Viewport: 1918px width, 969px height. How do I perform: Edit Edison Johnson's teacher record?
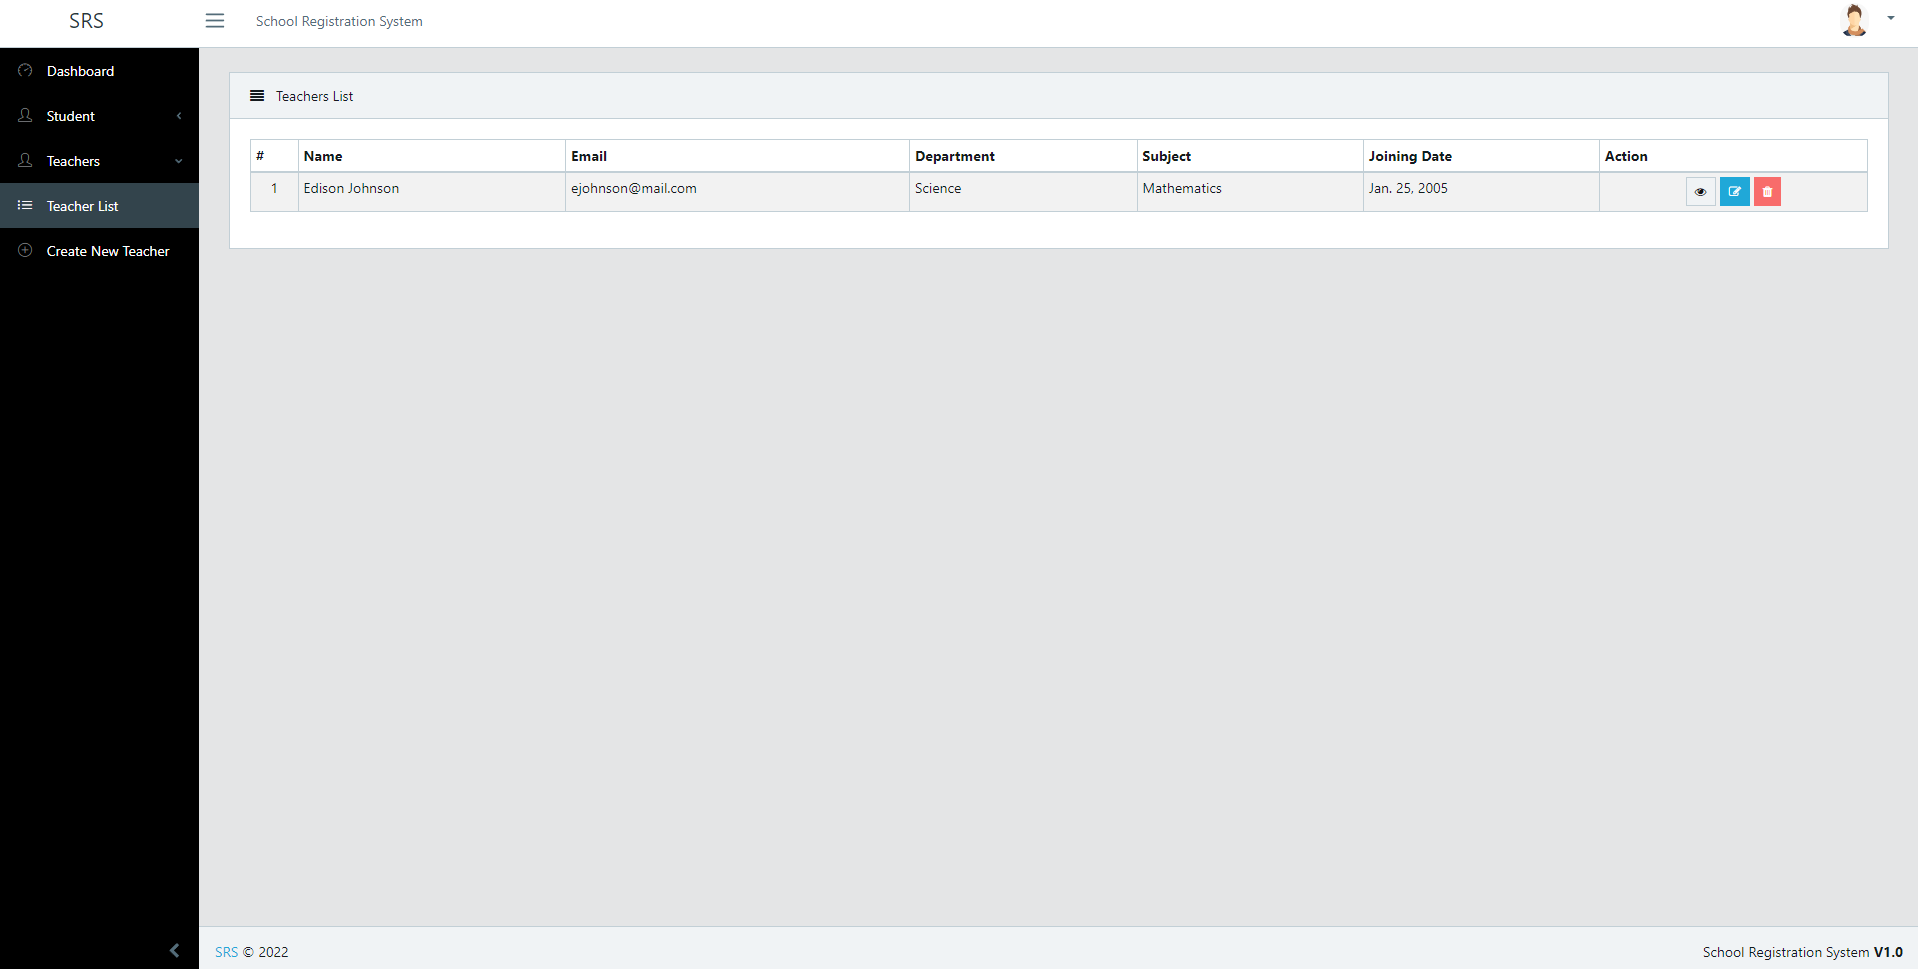[x=1734, y=192]
